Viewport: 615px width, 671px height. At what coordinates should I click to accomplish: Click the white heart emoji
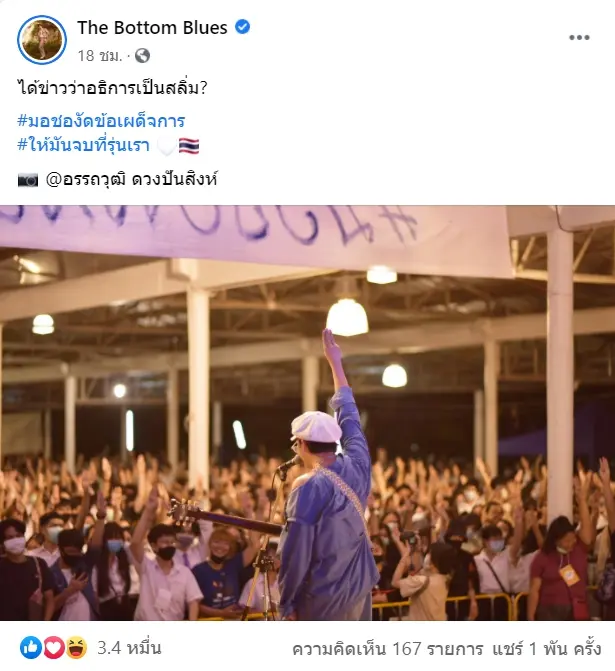[166, 146]
